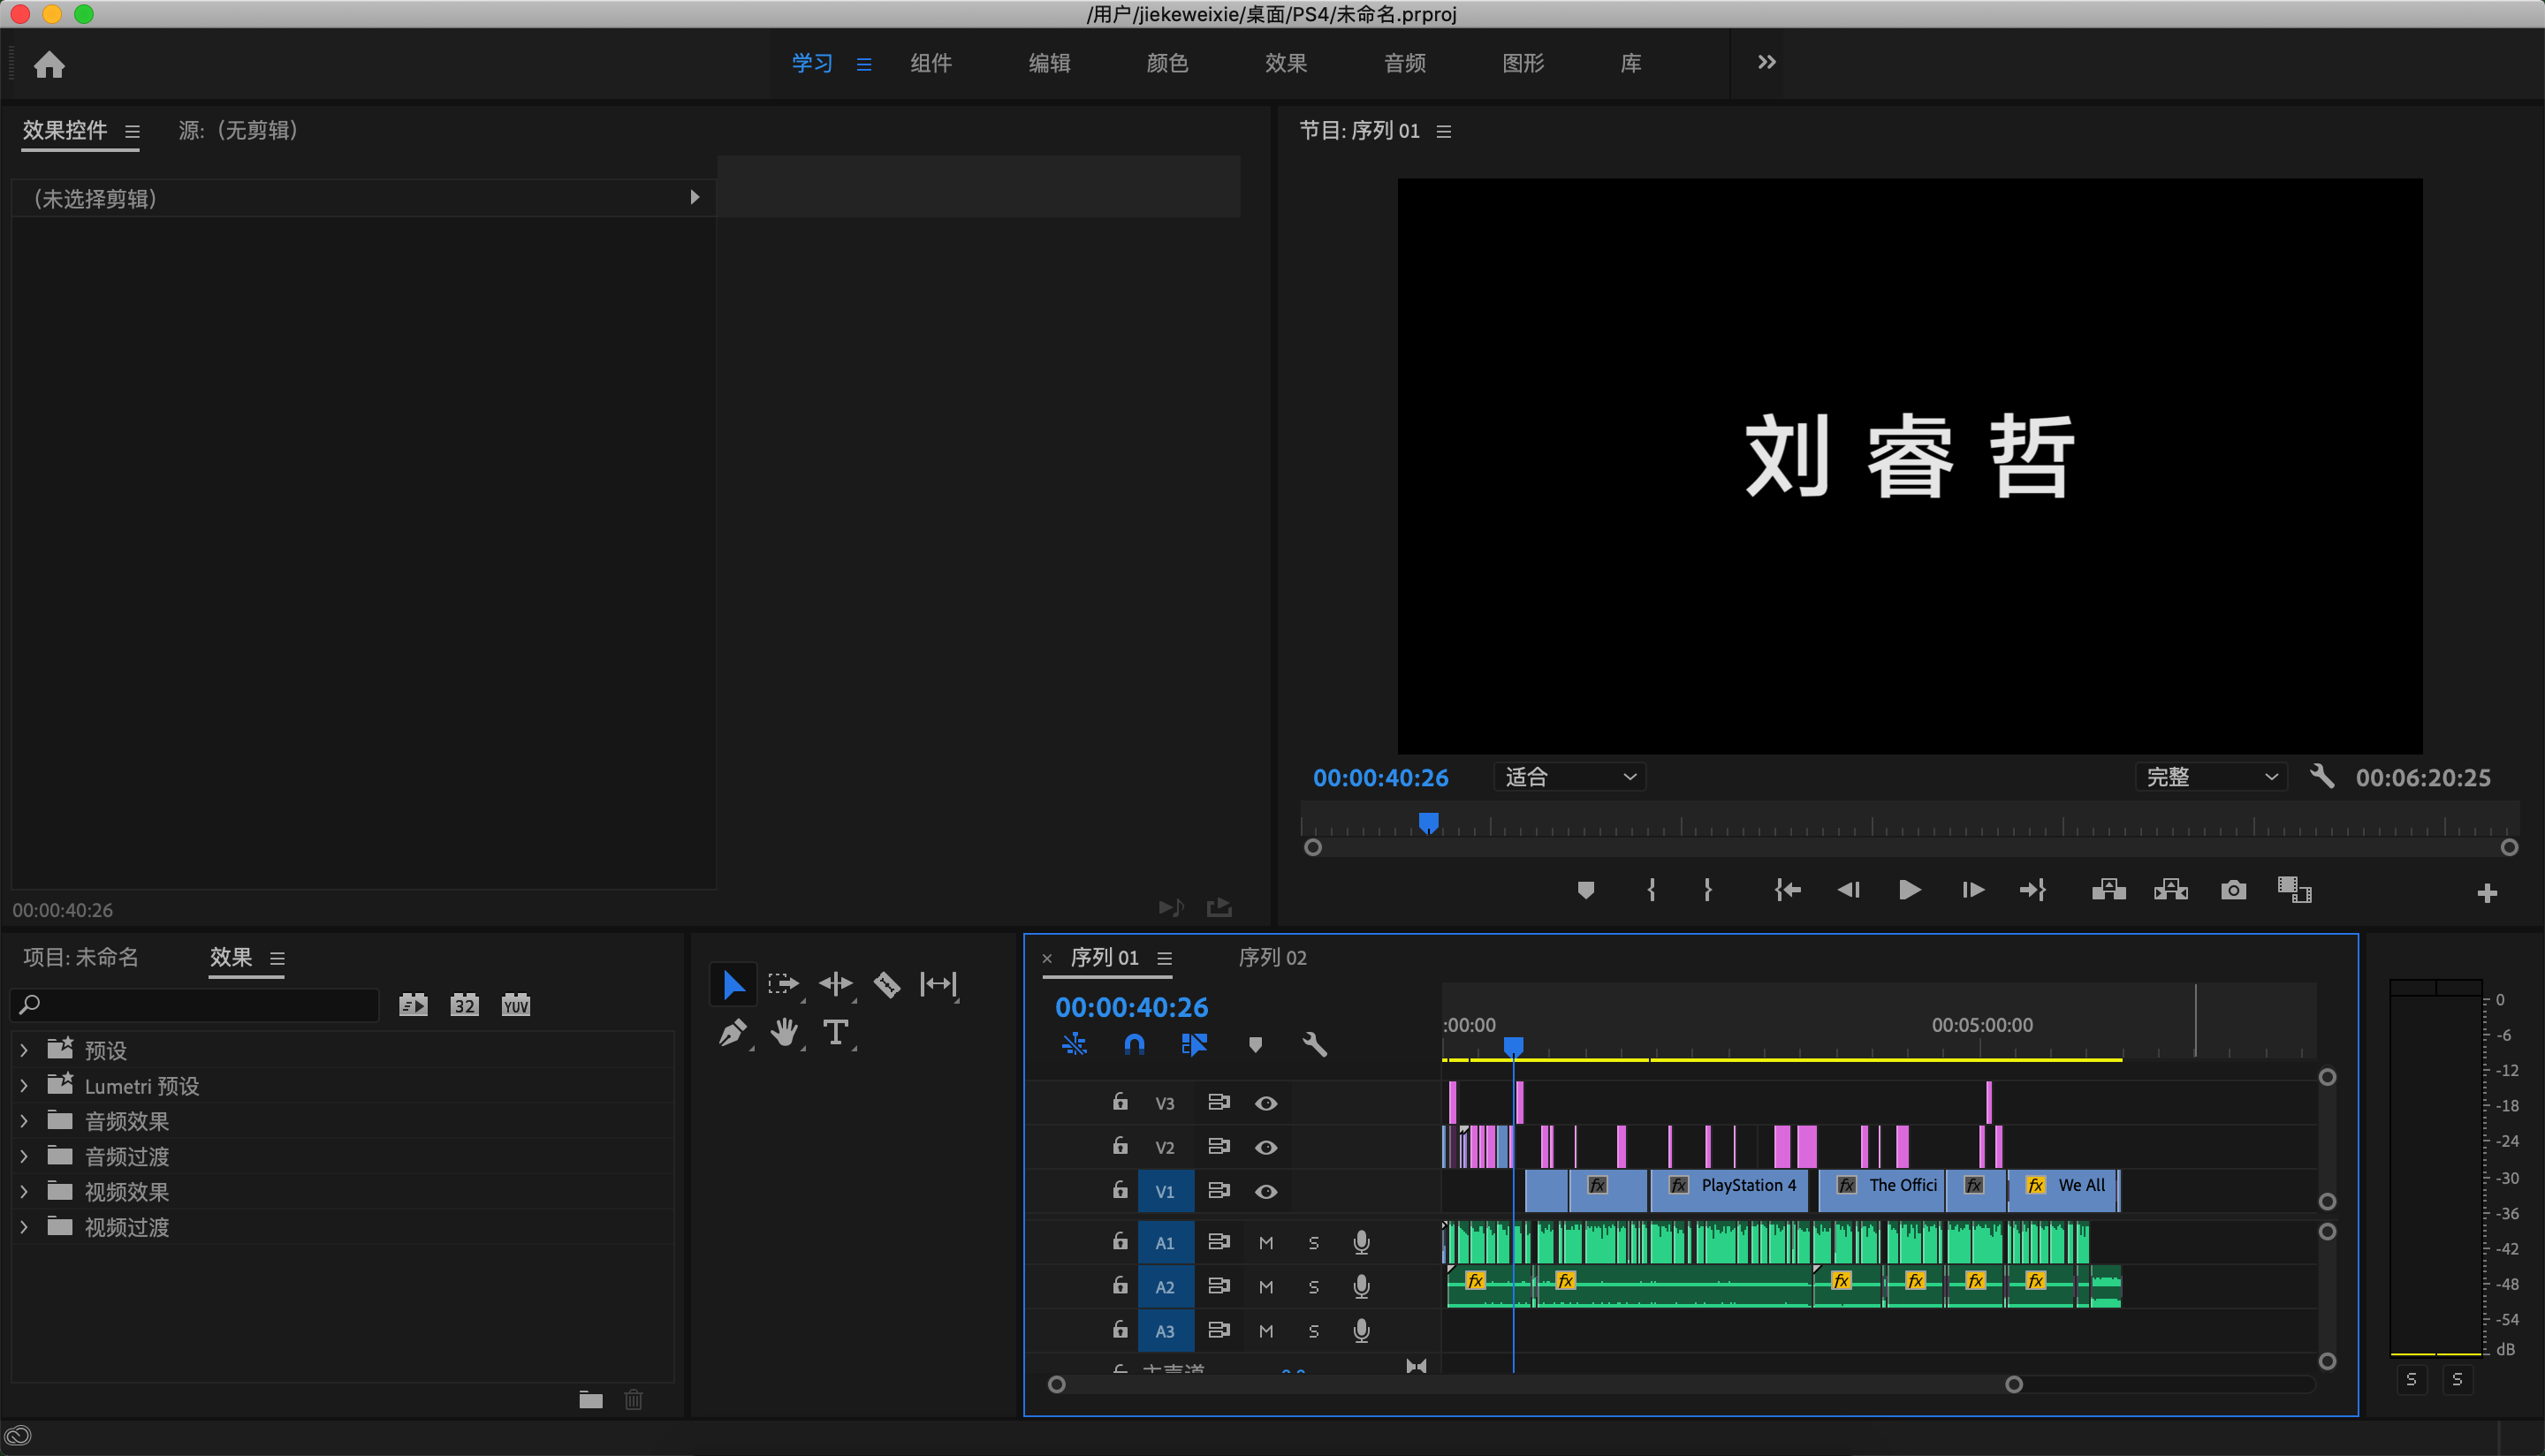Export frame with camera icon
Viewport: 2545px width, 1456px height.
pos(2233,890)
